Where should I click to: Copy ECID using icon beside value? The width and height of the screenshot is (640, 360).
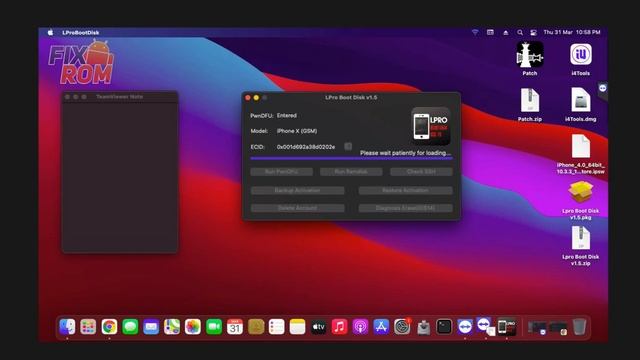[x=348, y=146]
